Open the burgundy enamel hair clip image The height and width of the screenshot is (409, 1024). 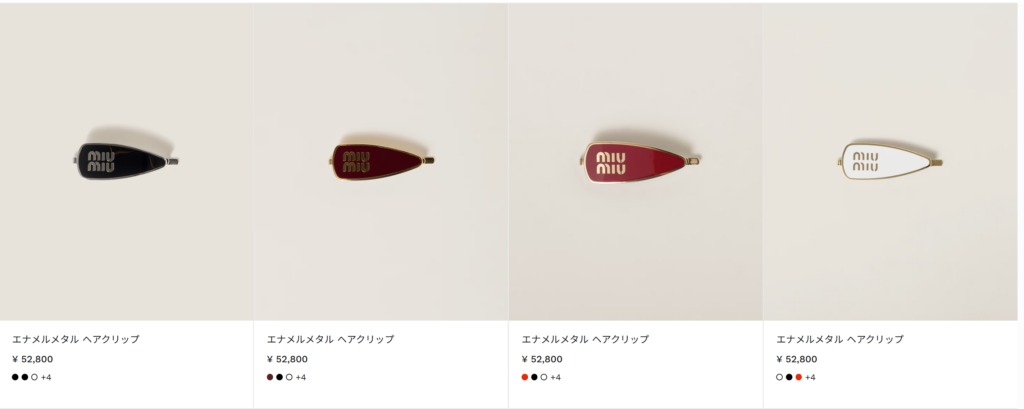[381, 161]
